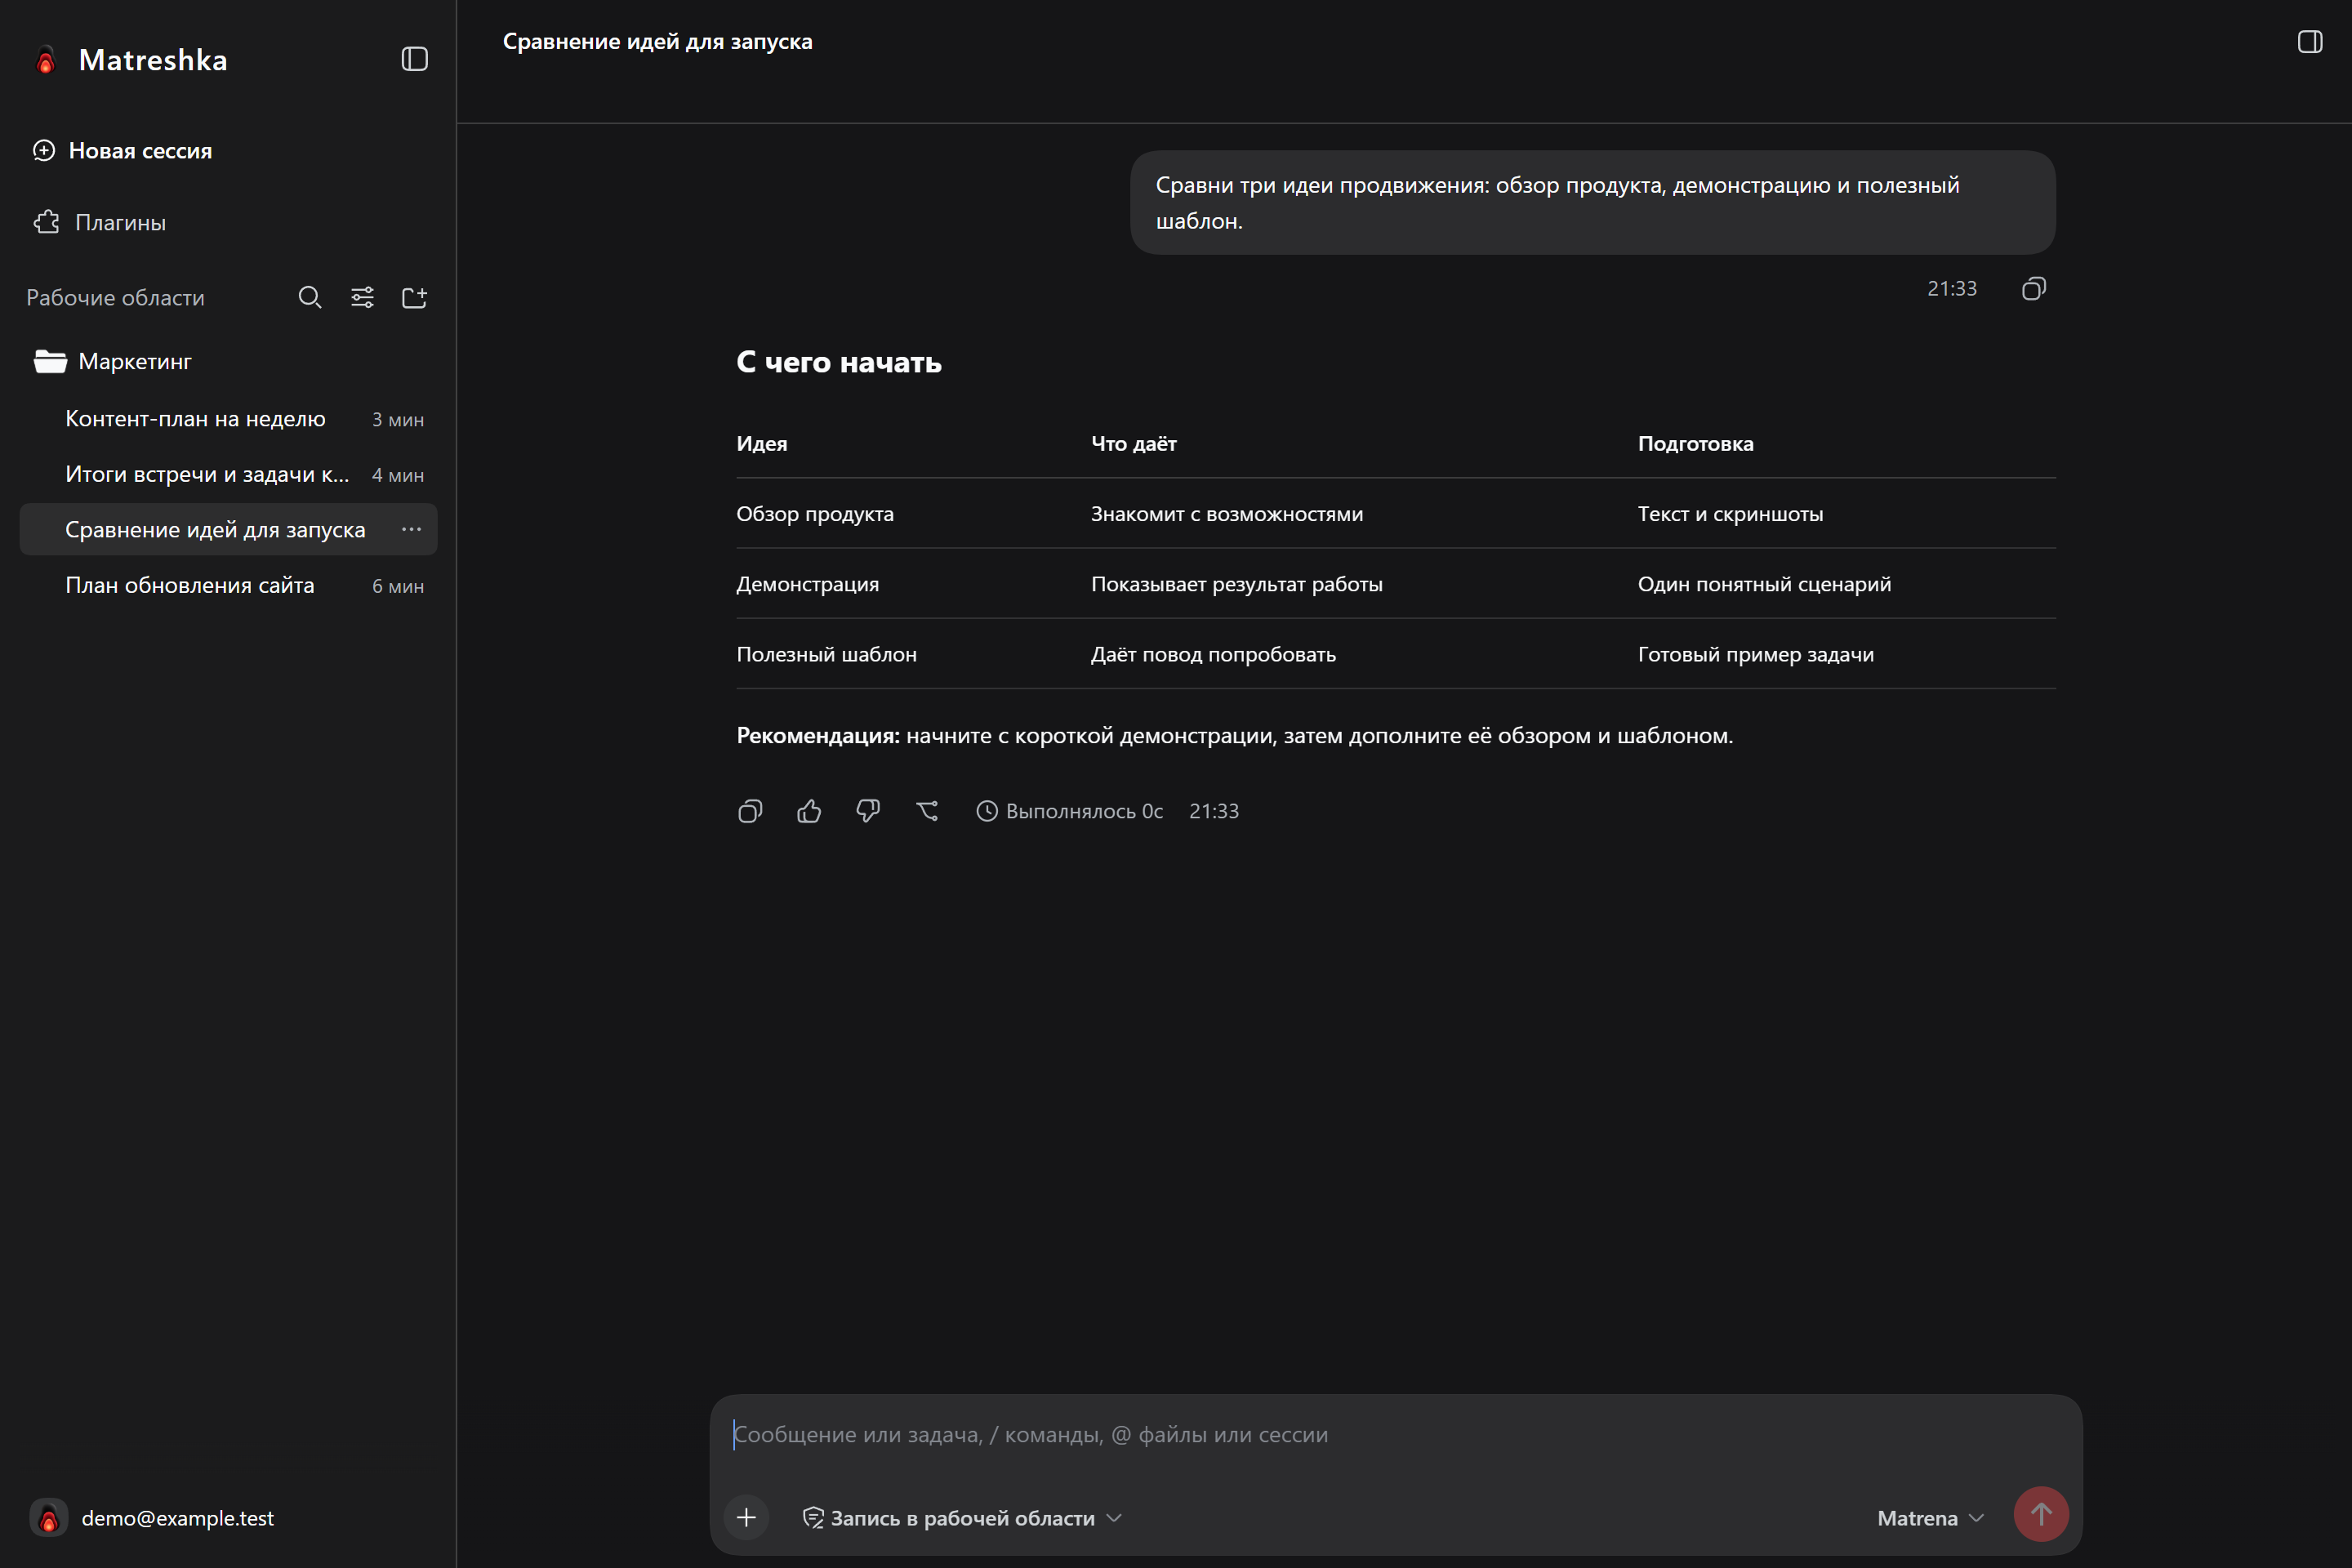Collapse the left sidebar panel icon

[415, 59]
